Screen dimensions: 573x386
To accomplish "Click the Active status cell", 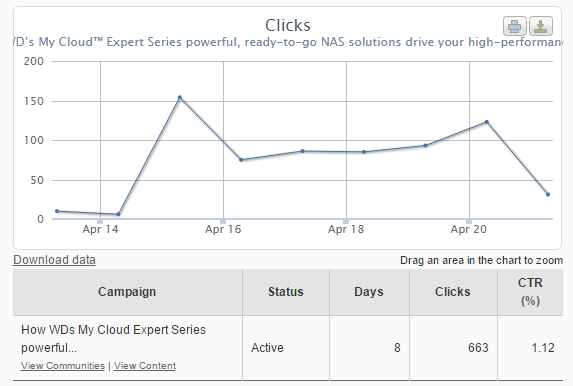I will 267,348.
